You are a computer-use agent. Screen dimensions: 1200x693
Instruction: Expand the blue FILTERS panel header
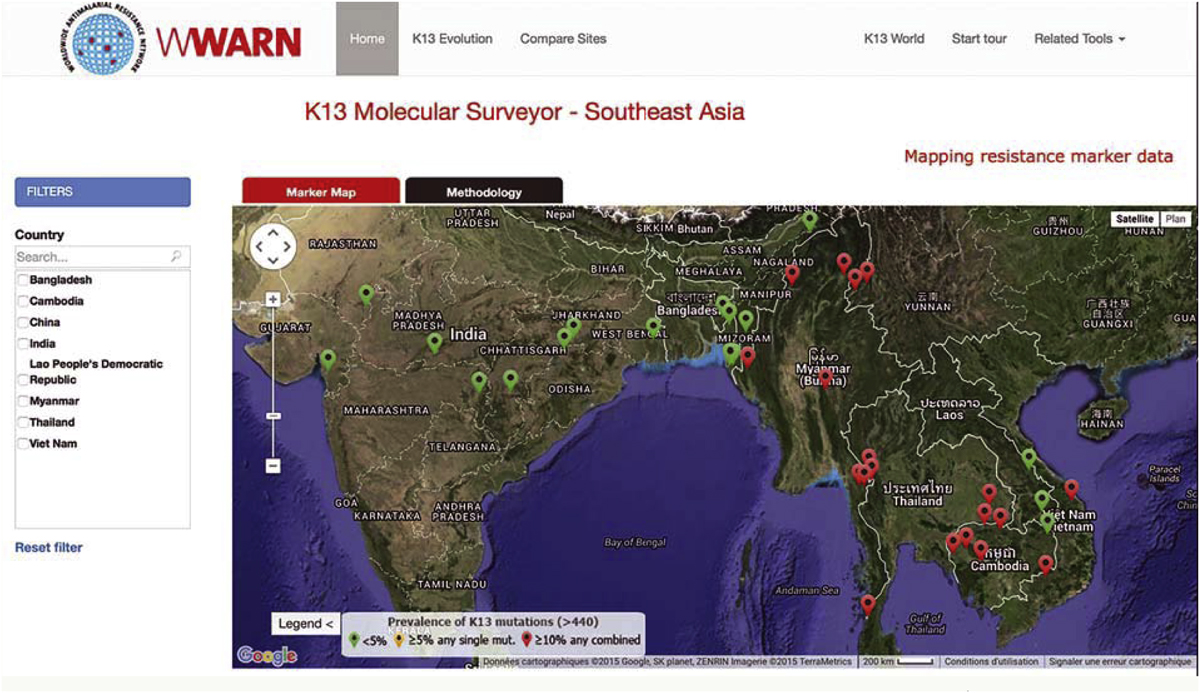102,192
